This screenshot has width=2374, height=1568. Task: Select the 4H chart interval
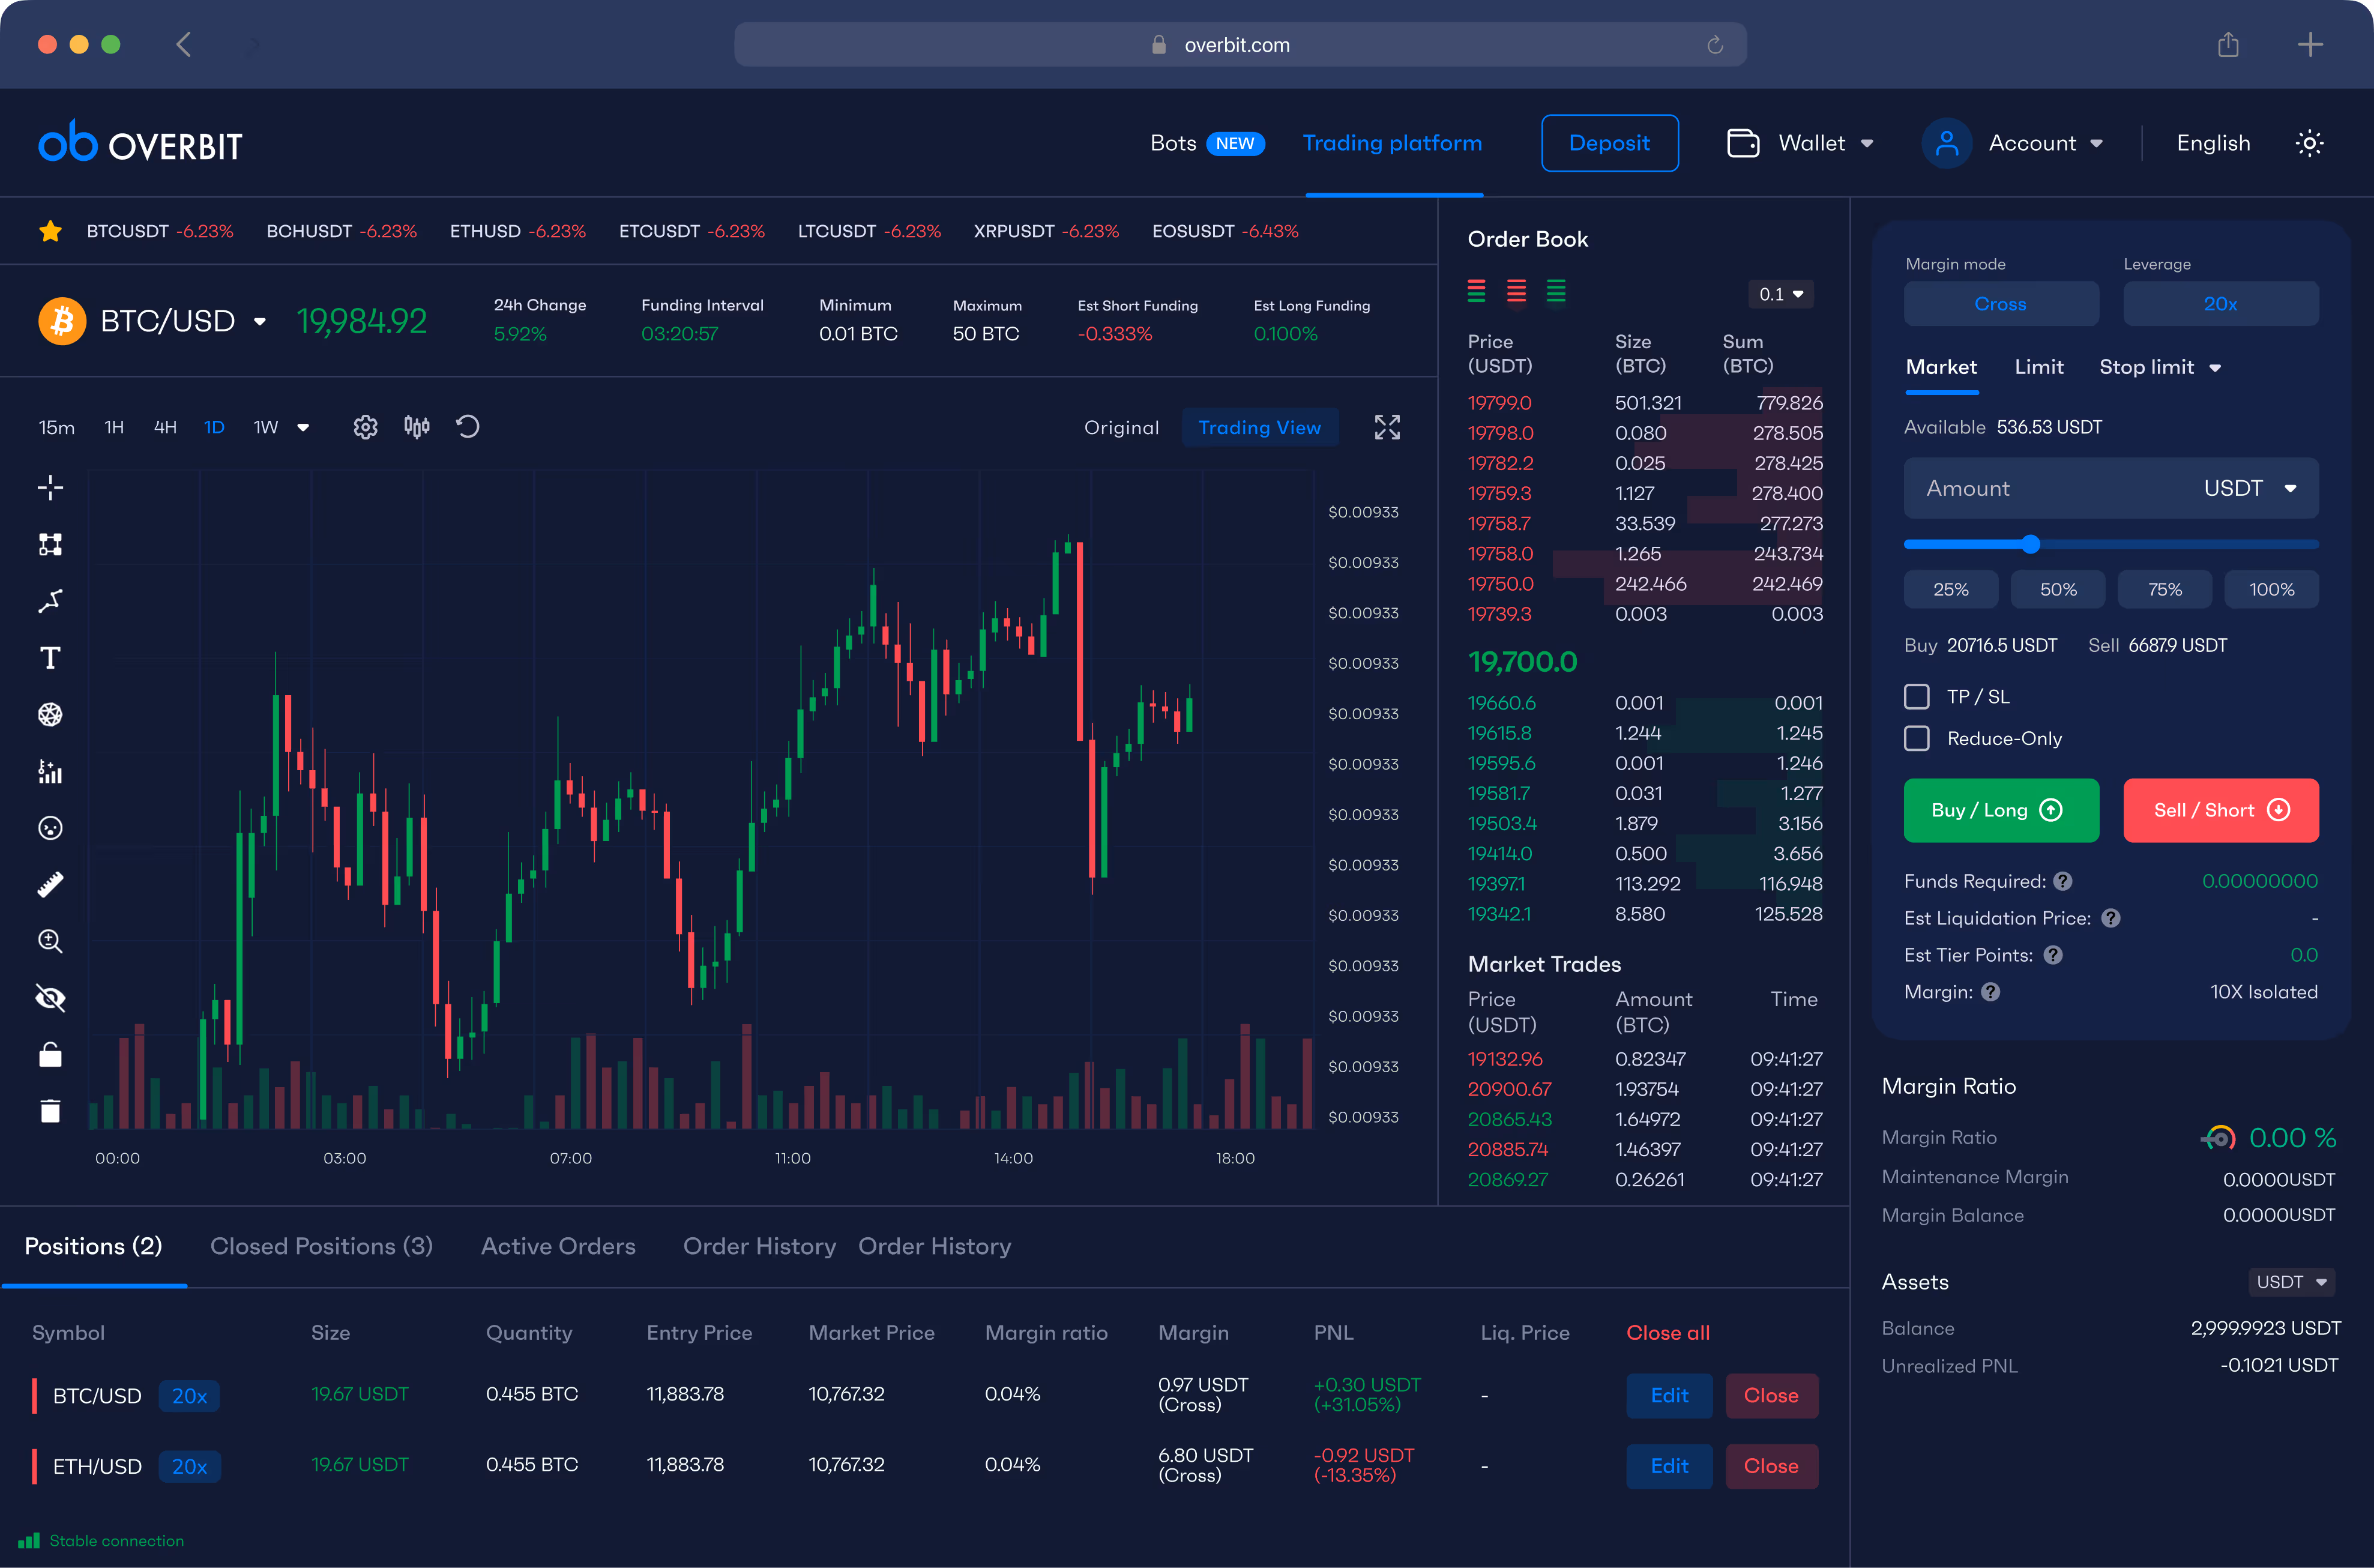[x=165, y=427]
